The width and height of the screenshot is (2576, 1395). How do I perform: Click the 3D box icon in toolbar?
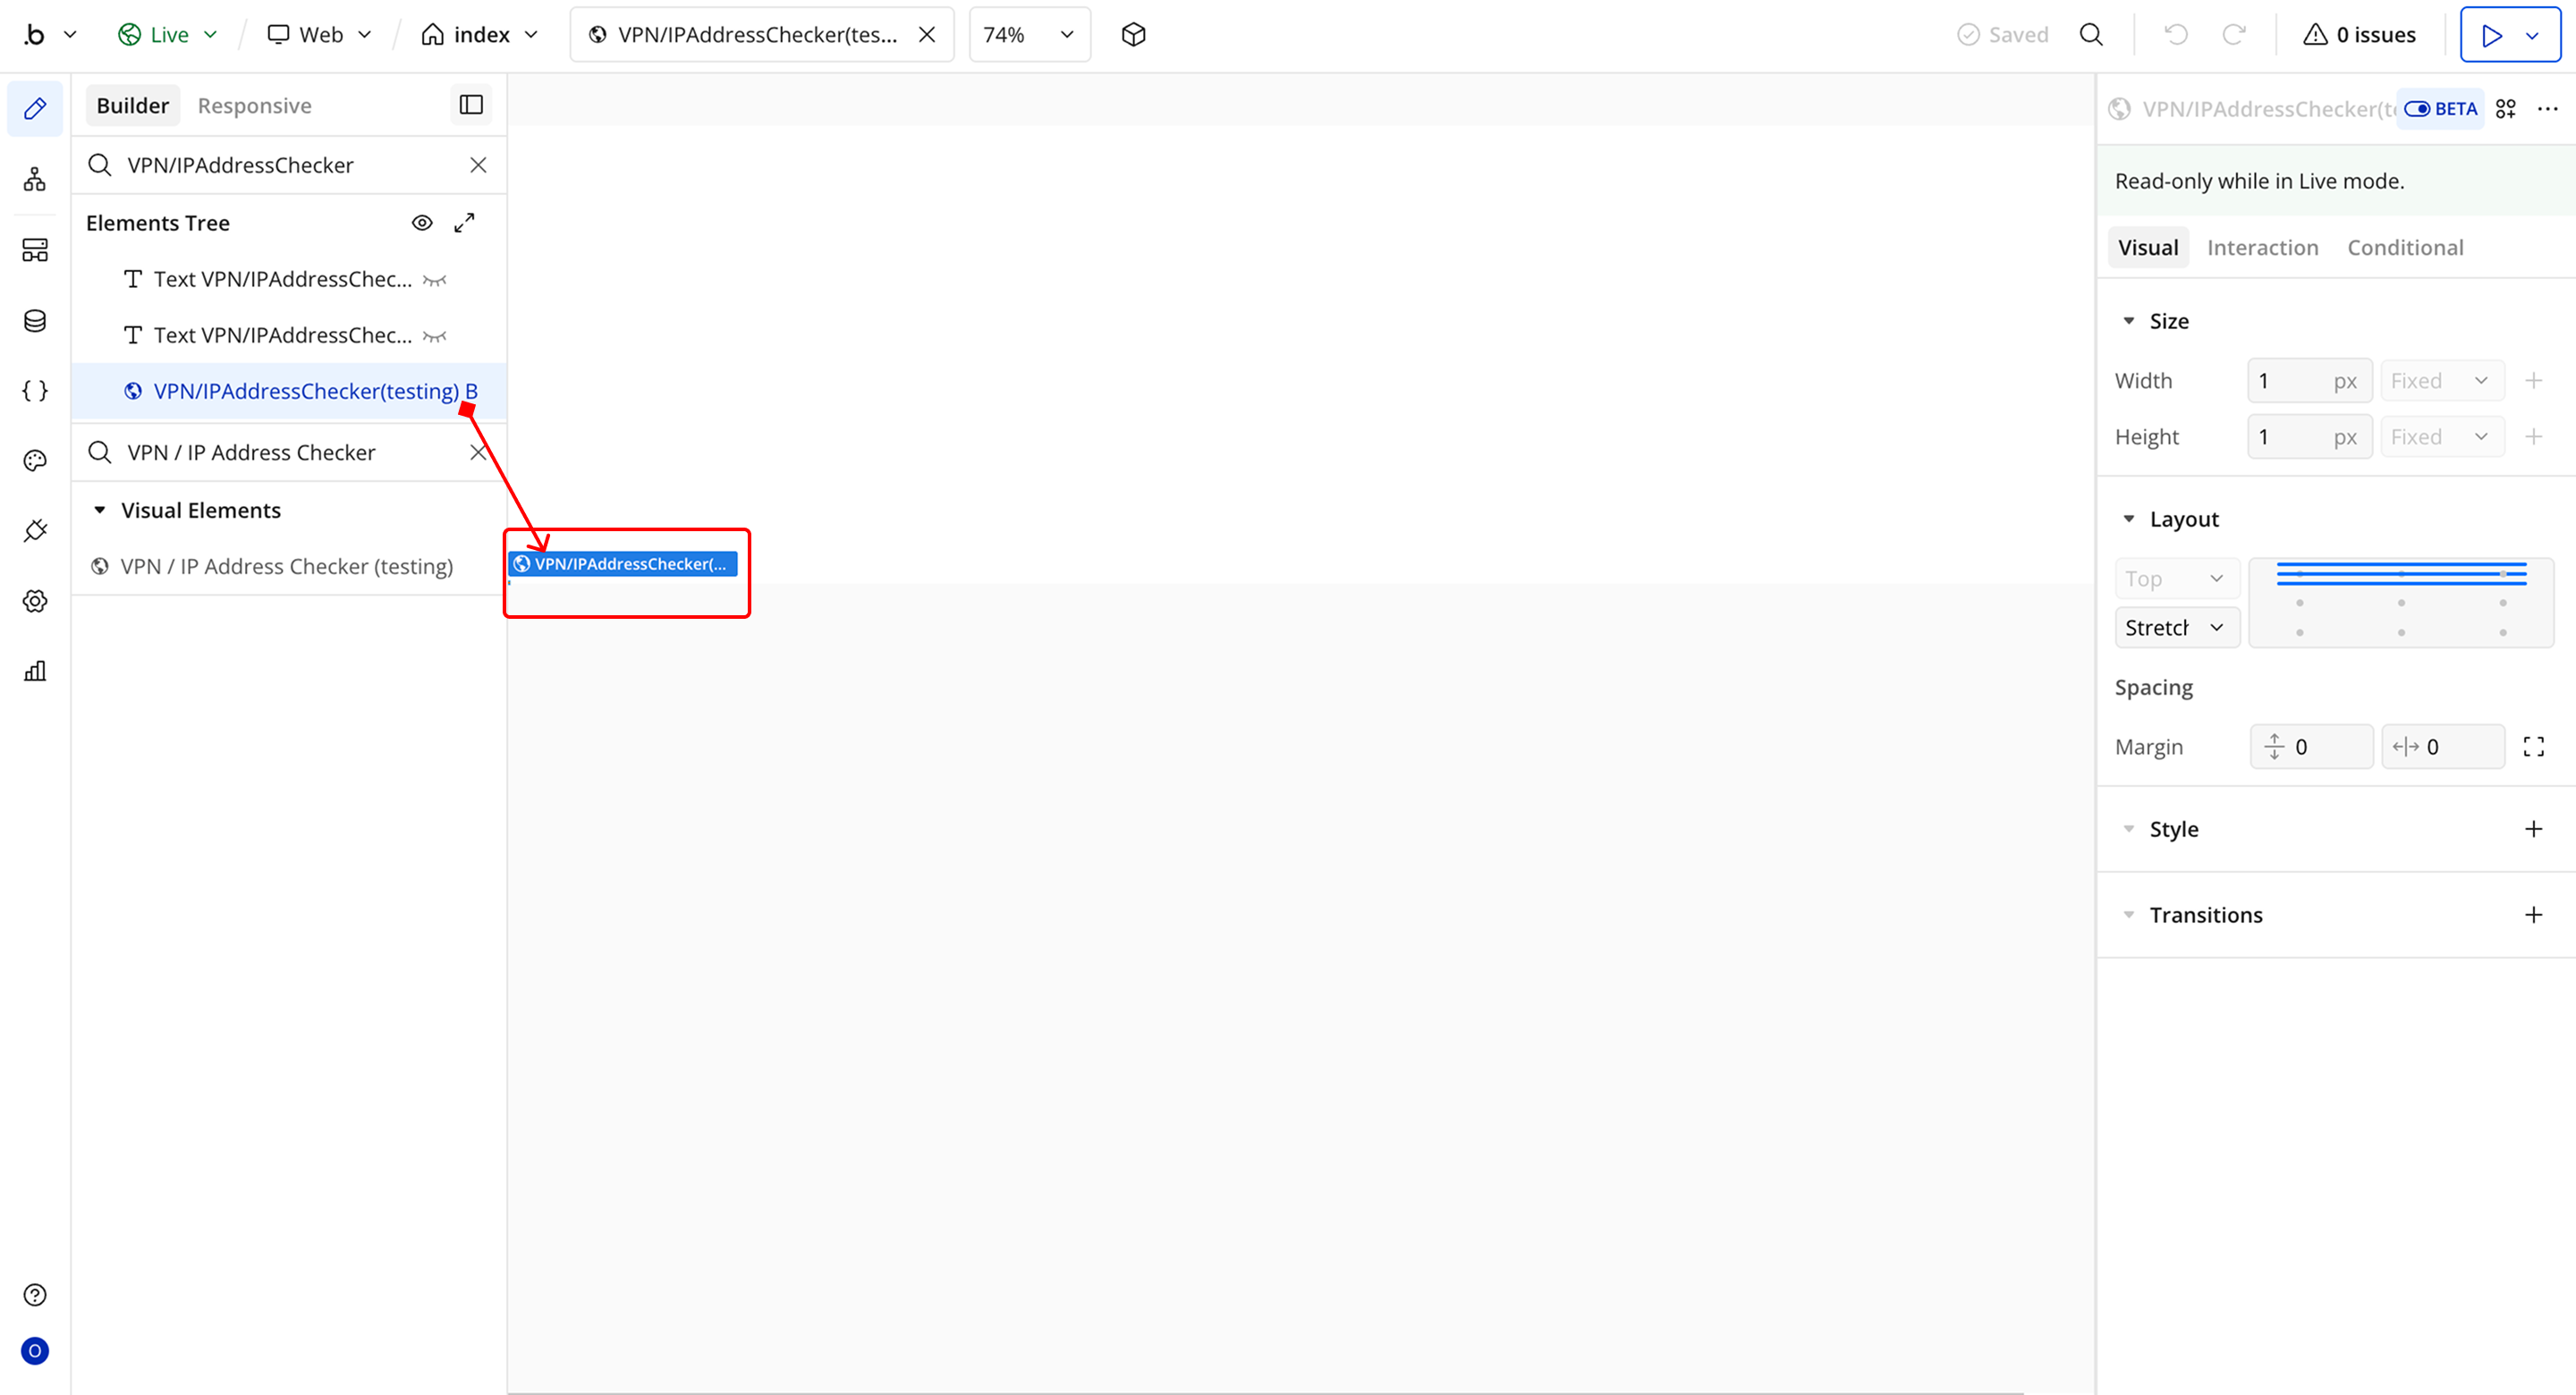(x=1133, y=35)
